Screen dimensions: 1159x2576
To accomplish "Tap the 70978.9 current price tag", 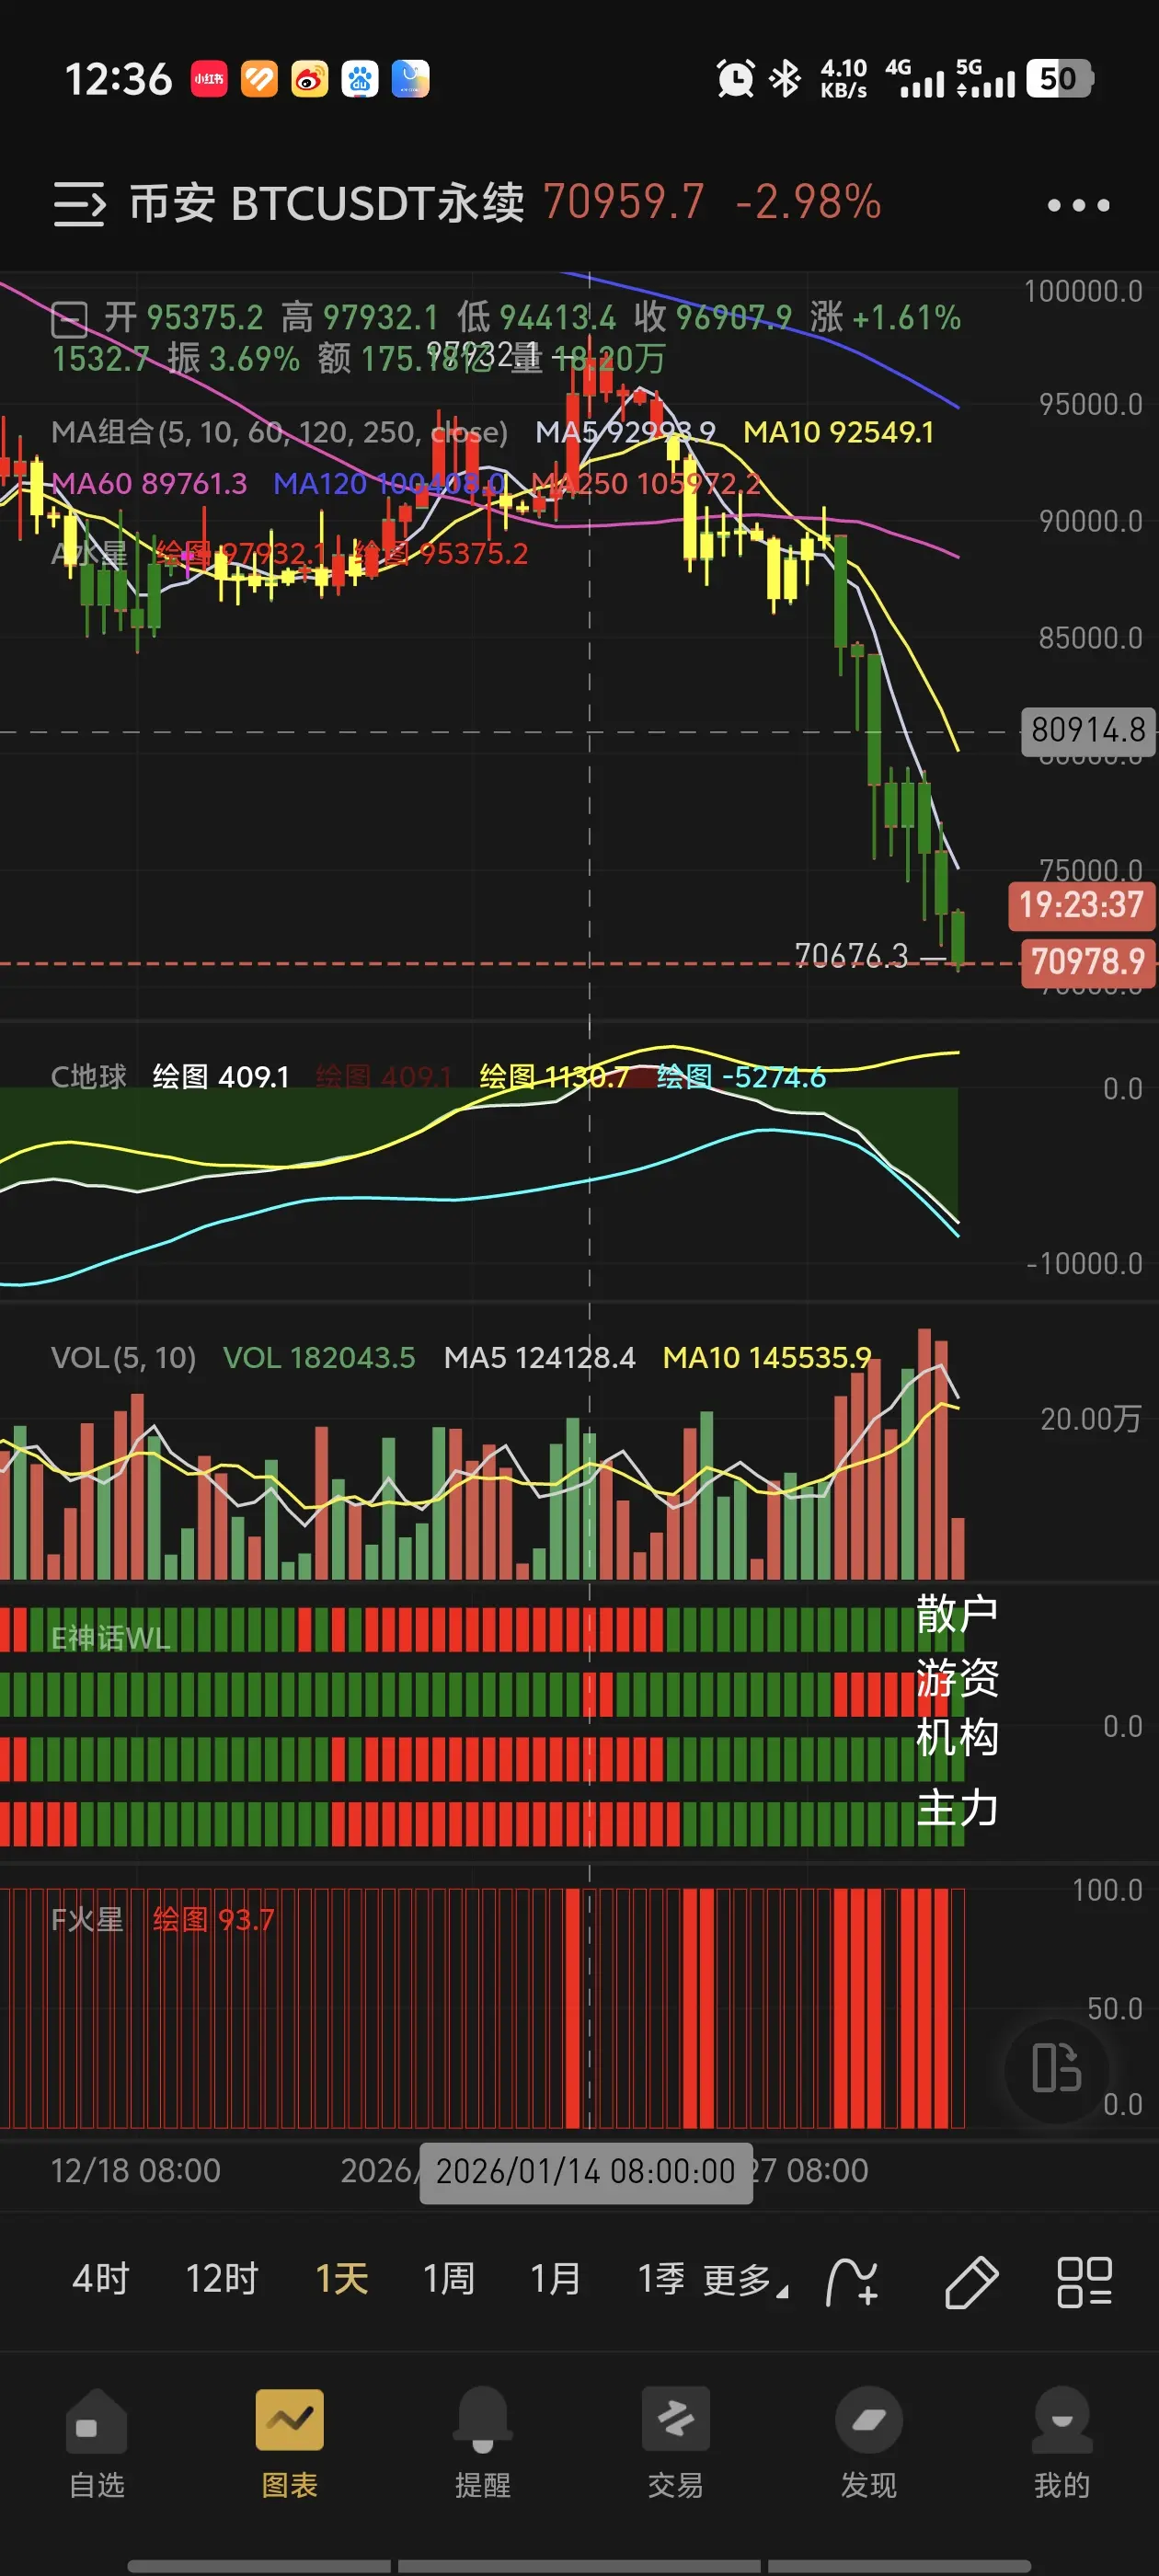I will coord(1088,962).
